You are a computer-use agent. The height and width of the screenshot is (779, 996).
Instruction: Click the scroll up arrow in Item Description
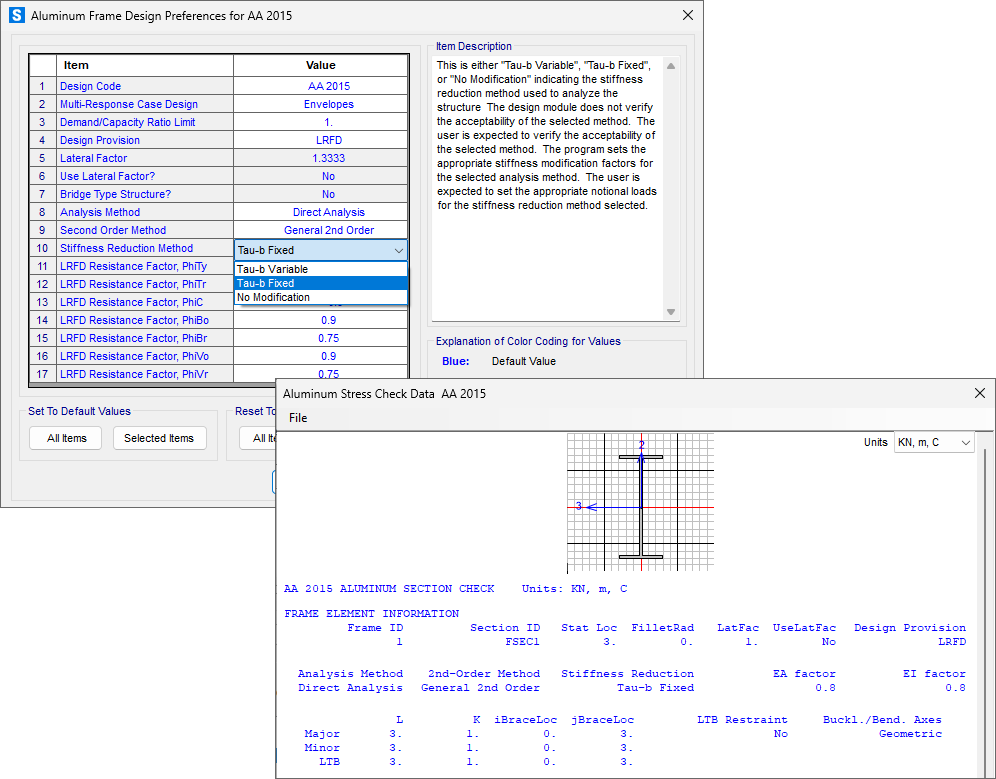671,66
